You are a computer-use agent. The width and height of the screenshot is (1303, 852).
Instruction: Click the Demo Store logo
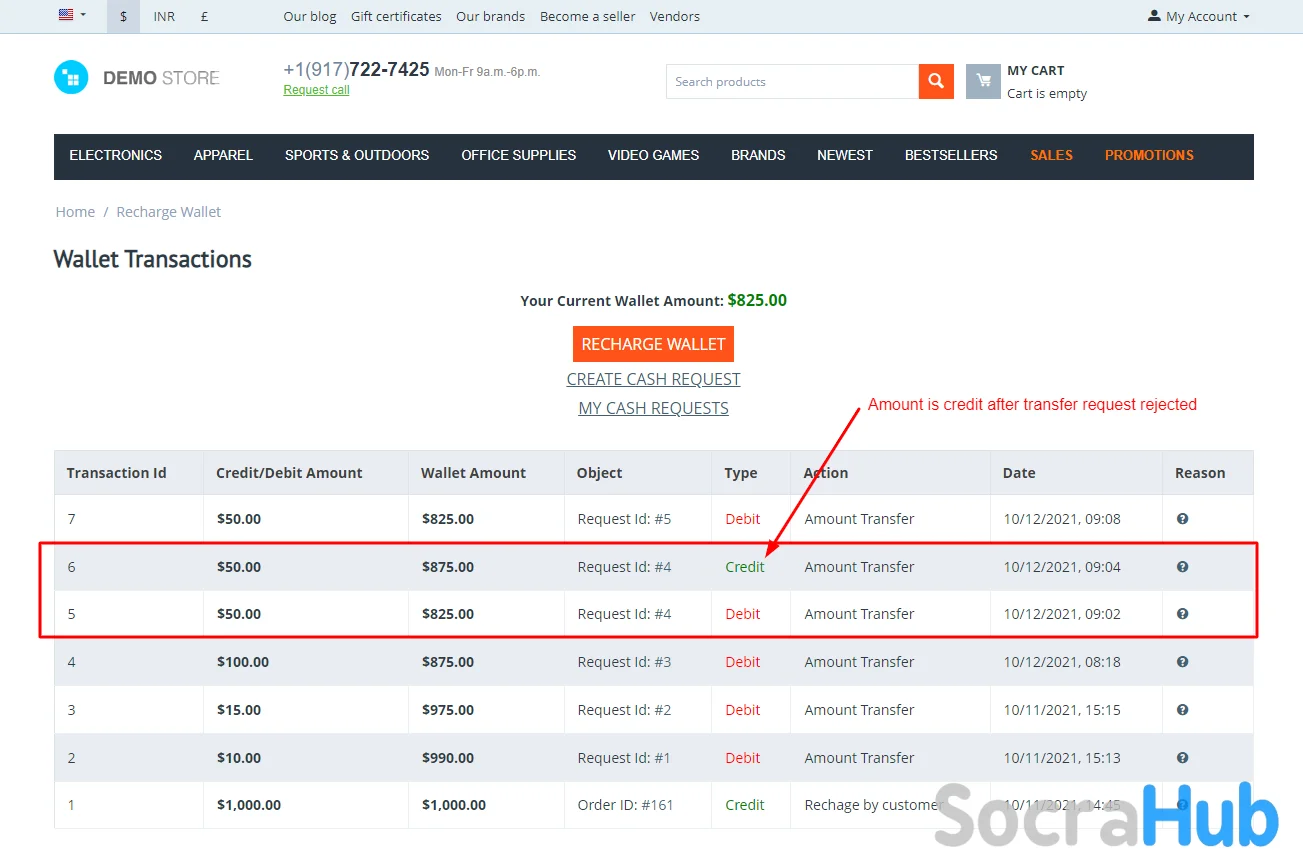coord(137,78)
